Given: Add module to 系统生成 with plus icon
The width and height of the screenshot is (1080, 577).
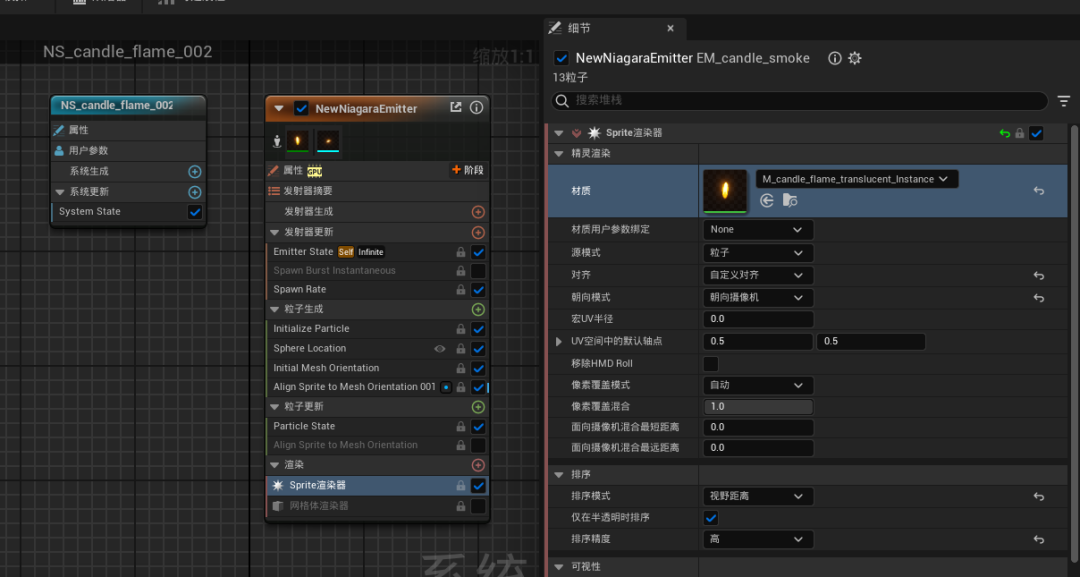Looking at the screenshot, I should (195, 171).
